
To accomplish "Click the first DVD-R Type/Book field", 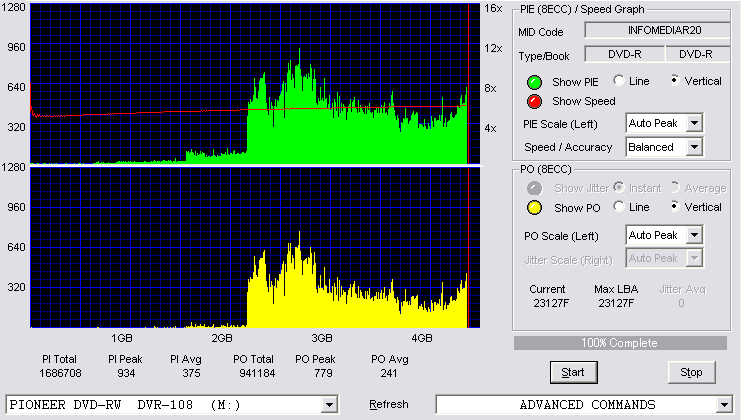I will [625, 54].
